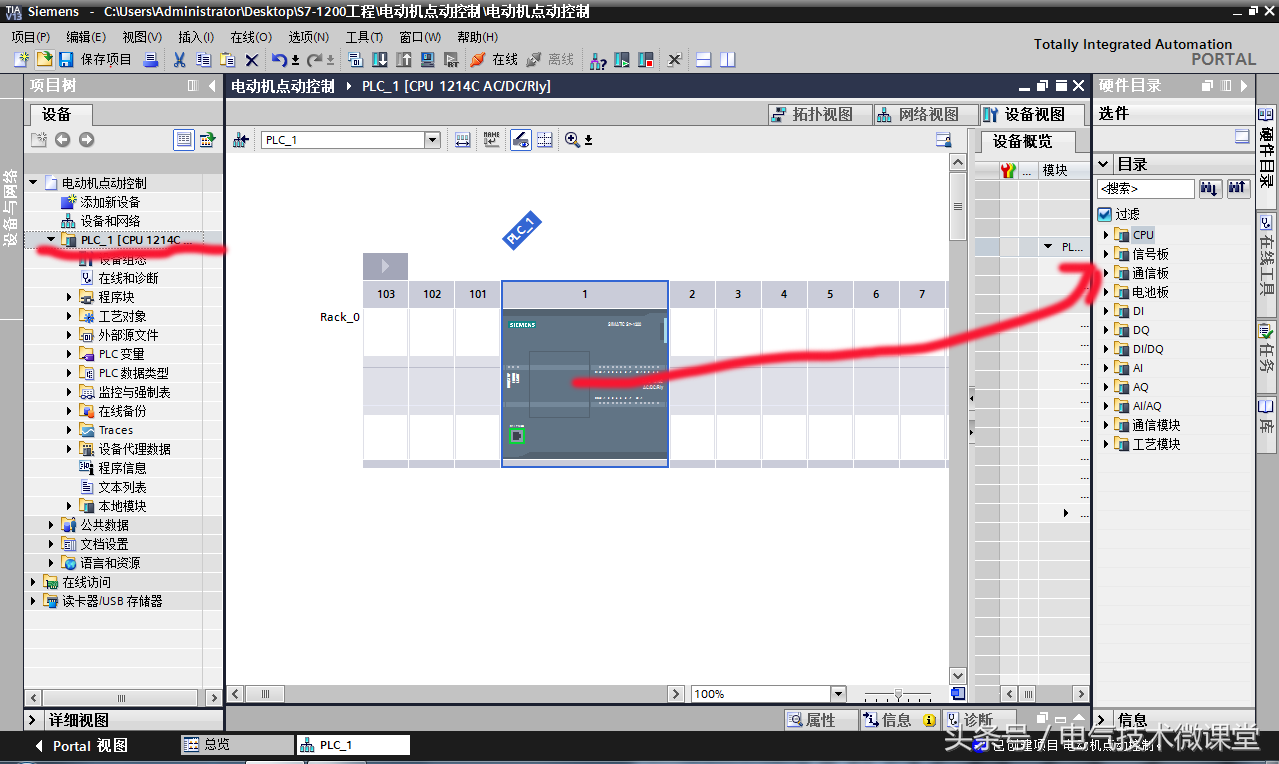Switch to Portal 视图
This screenshot has height=764, width=1279.
click(81, 745)
